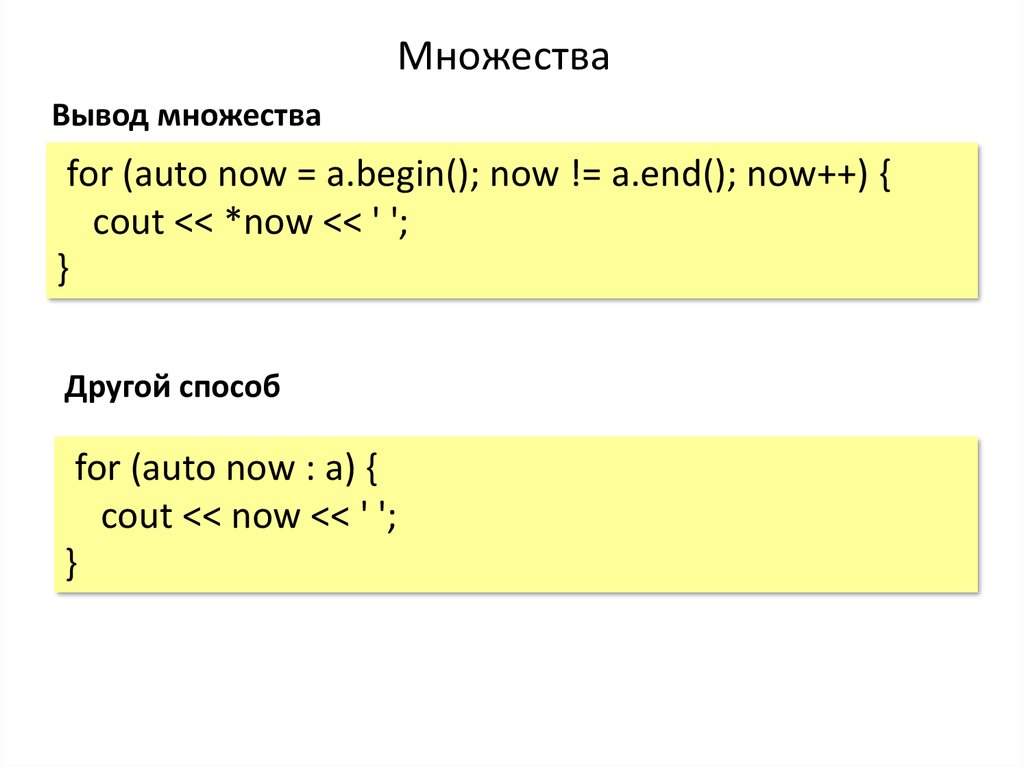Select the "Вывод множества" heading
This screenshot has width=1024, height=767.
(187, 117)
